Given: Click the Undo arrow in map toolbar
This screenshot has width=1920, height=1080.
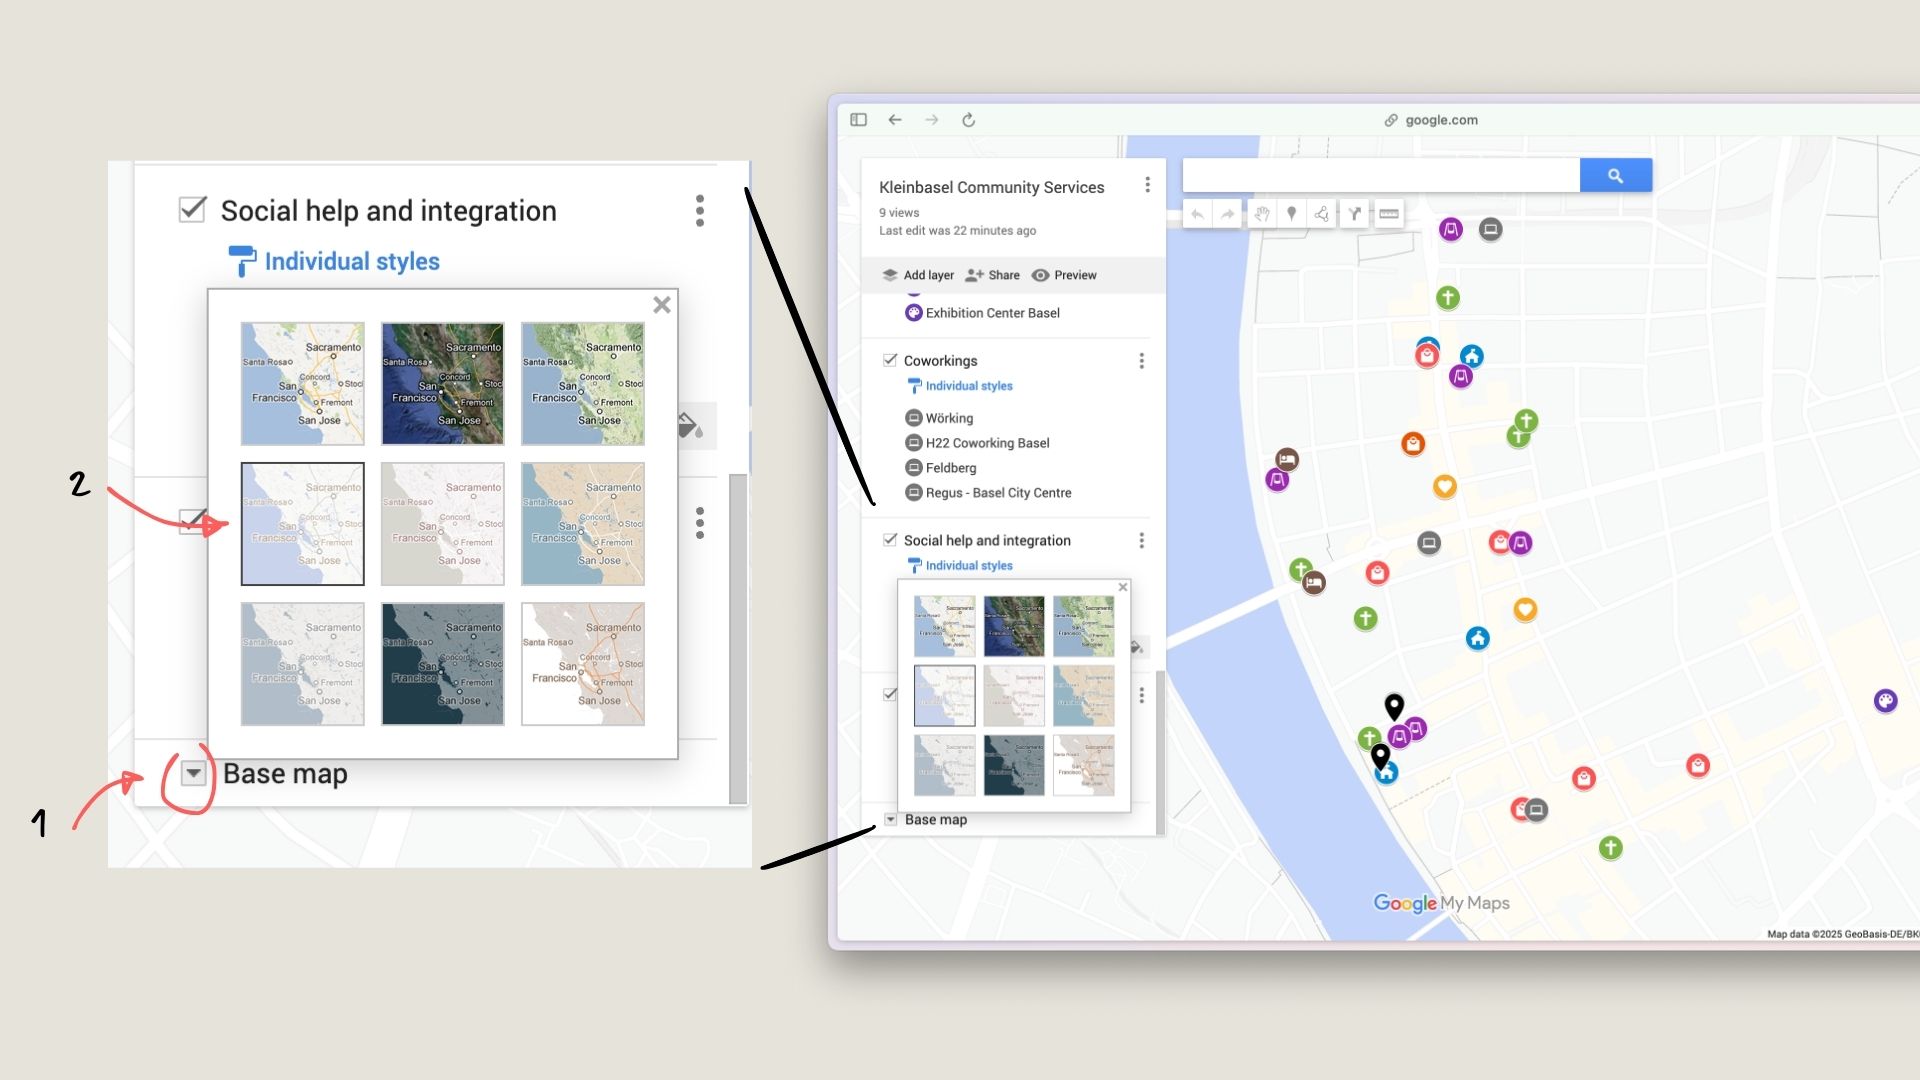Looking at the screenshot, I should (1197, 214).
